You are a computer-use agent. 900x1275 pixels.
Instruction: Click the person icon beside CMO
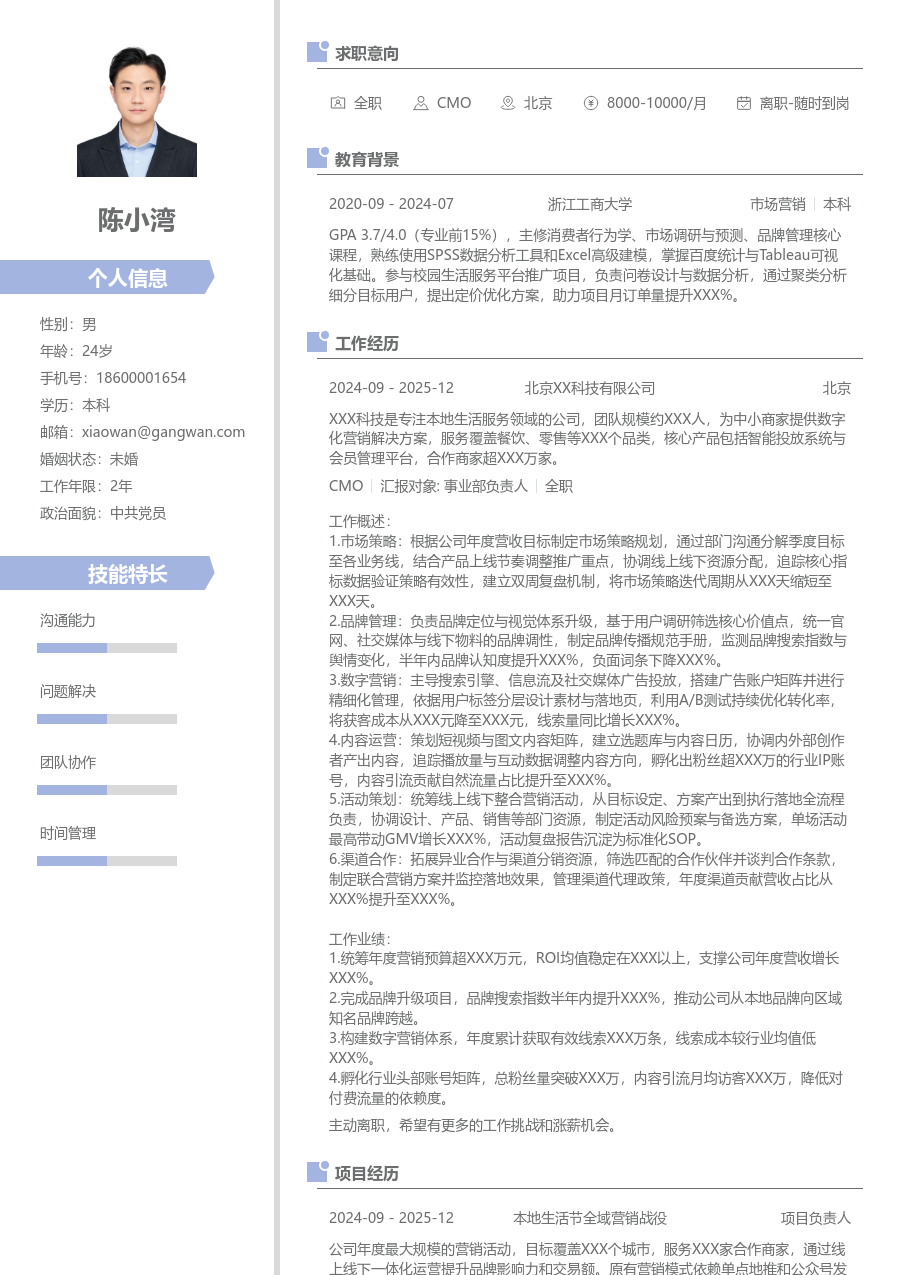click(421, 103)
